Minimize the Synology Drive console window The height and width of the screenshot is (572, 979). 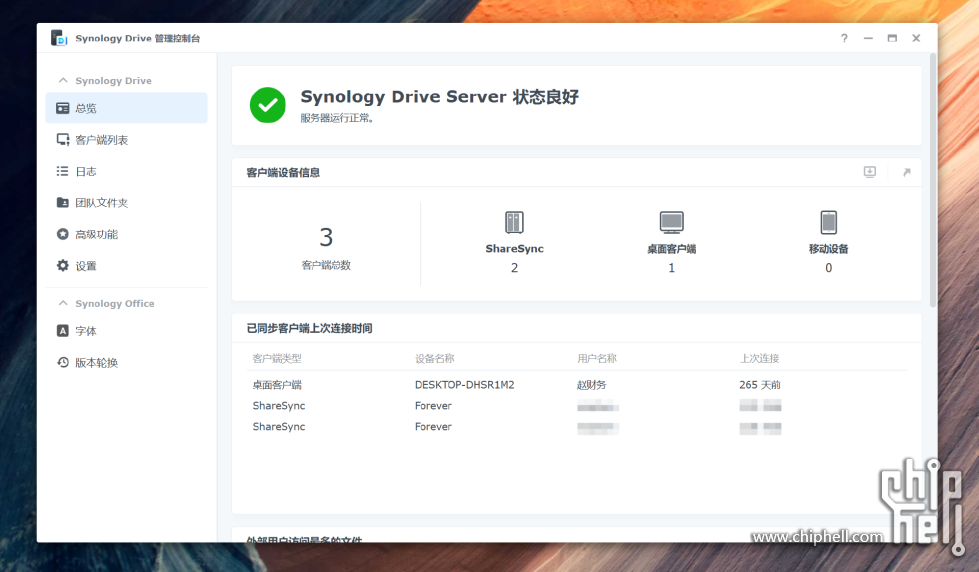[868, 38]
